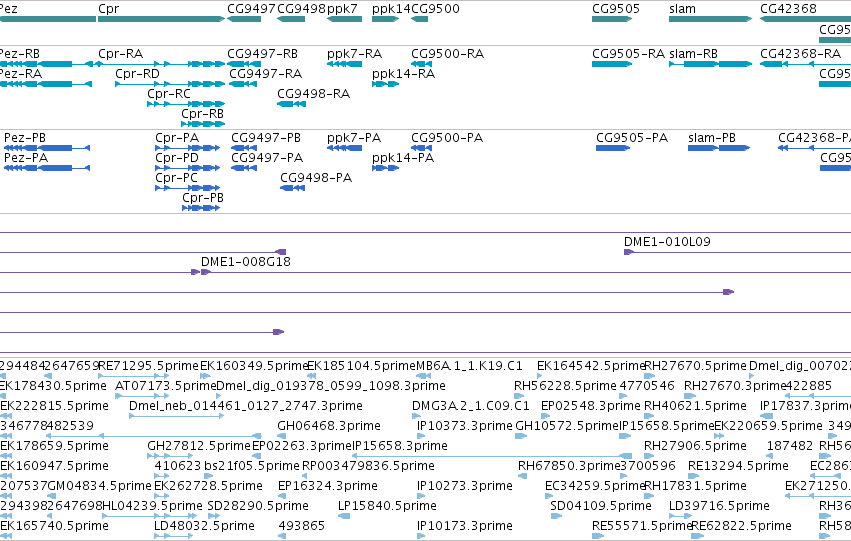Select the EP02548.3prime EST label
Image resolution: width=851 pixels, height=541 pixels.
pyautogui.click(x=590, y=406)
